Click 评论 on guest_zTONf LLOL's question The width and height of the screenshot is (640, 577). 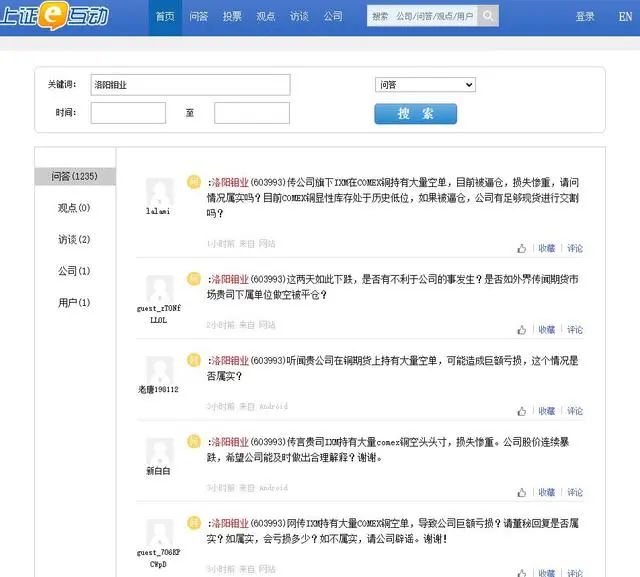575,329
